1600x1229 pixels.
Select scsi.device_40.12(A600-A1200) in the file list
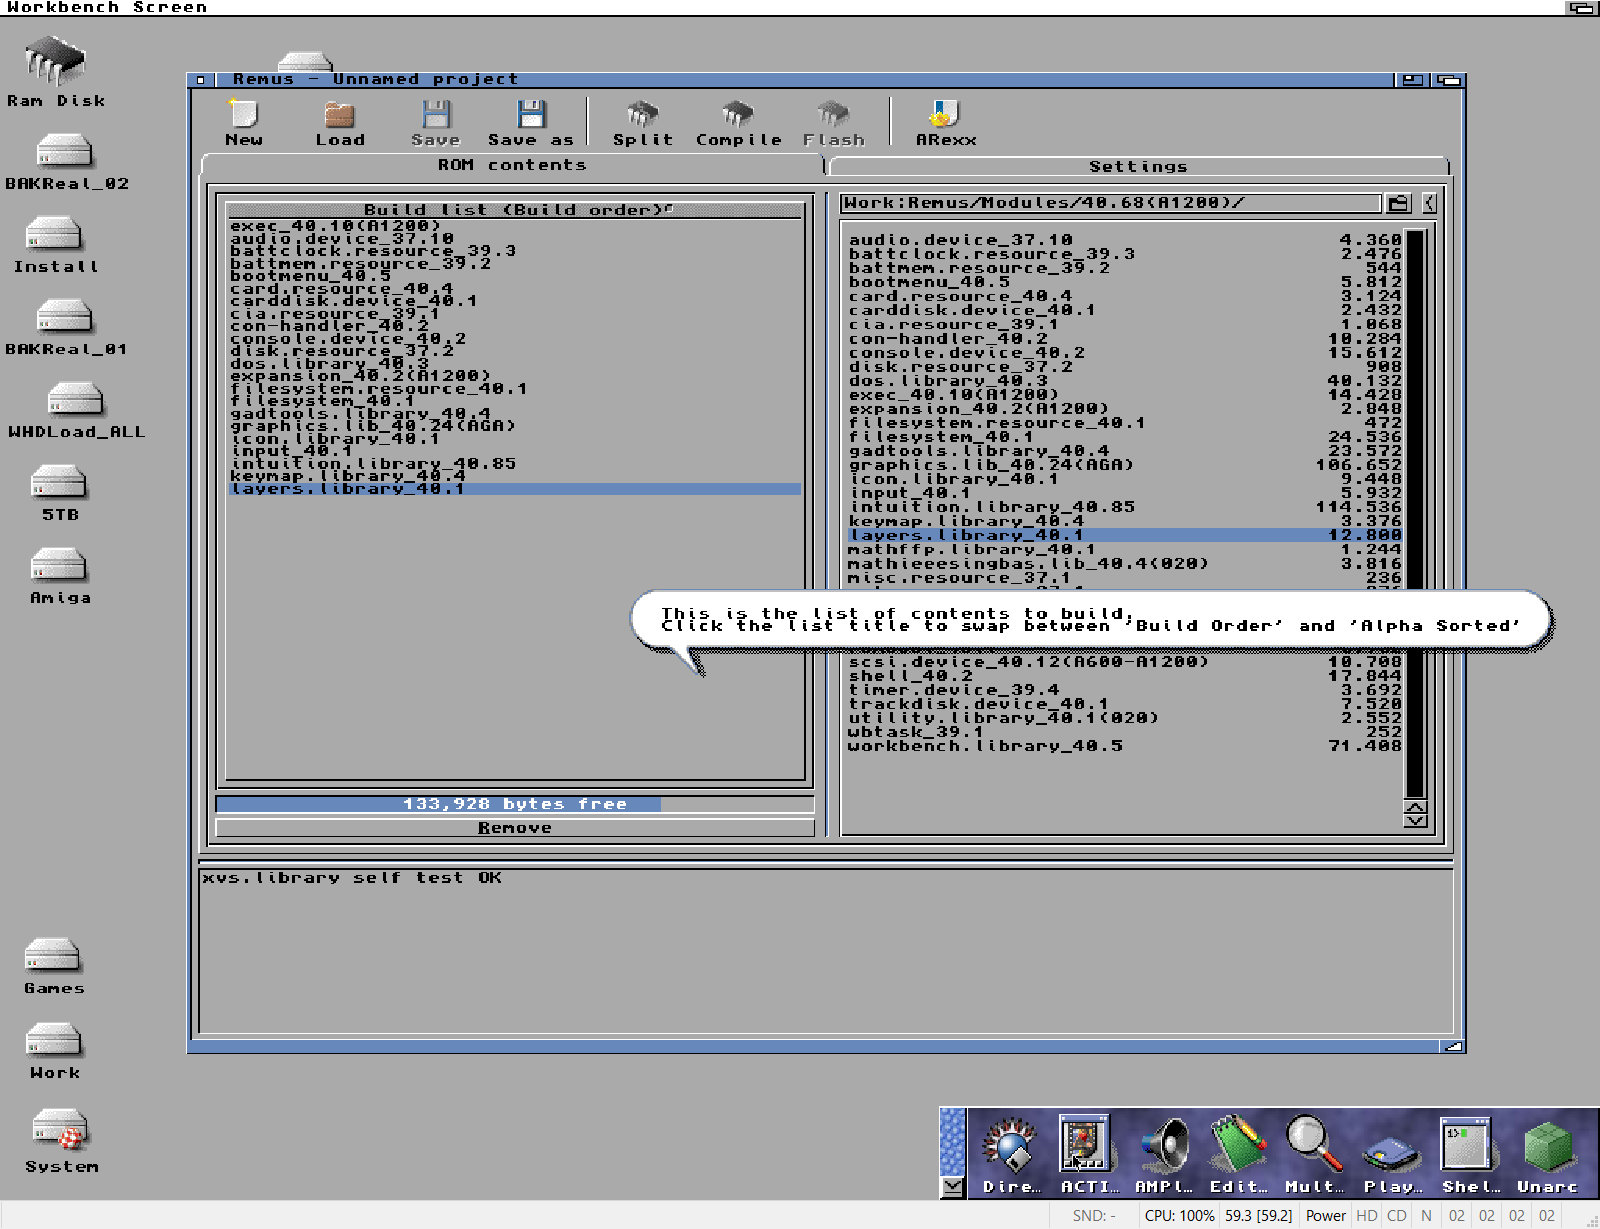click(x=1124, y=662)
